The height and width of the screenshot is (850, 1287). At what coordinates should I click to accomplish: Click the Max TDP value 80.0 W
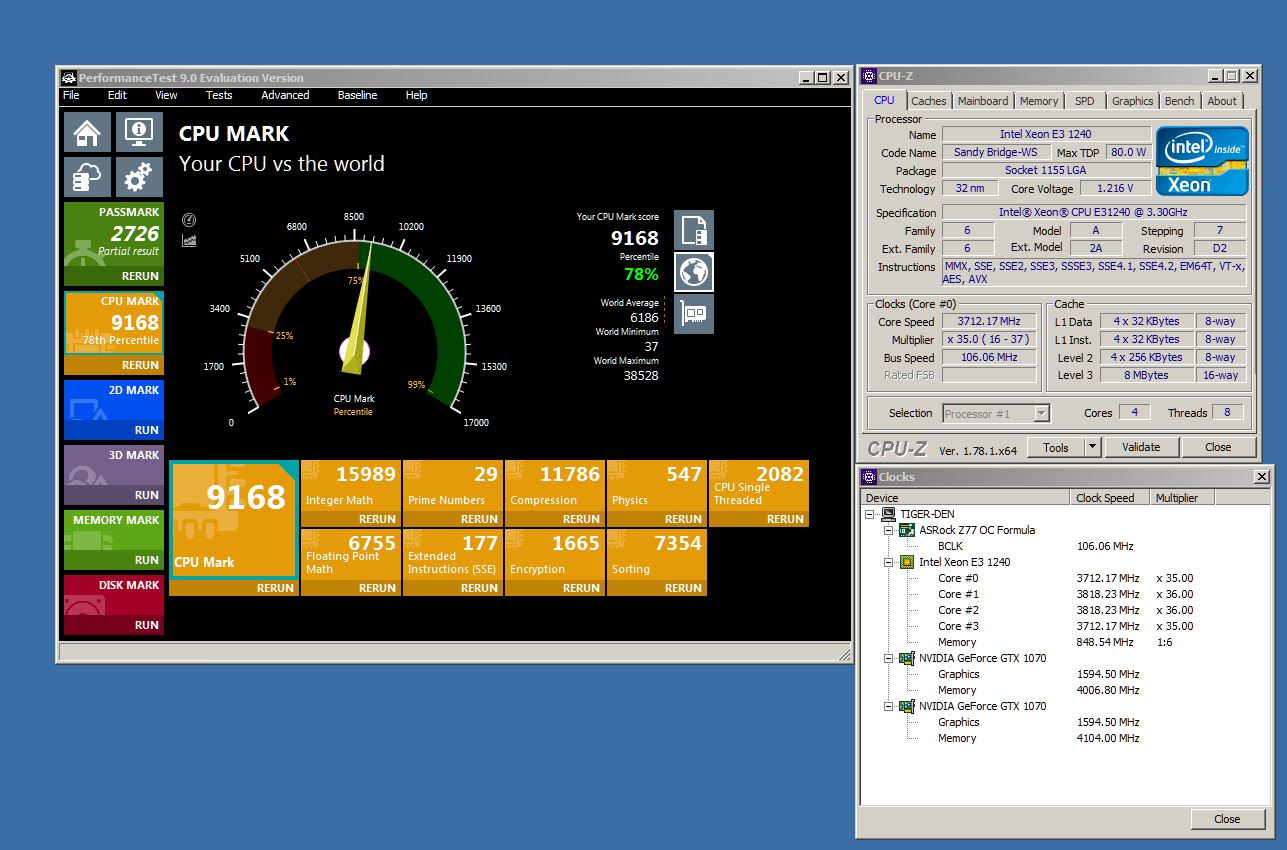coord(1127,152)
